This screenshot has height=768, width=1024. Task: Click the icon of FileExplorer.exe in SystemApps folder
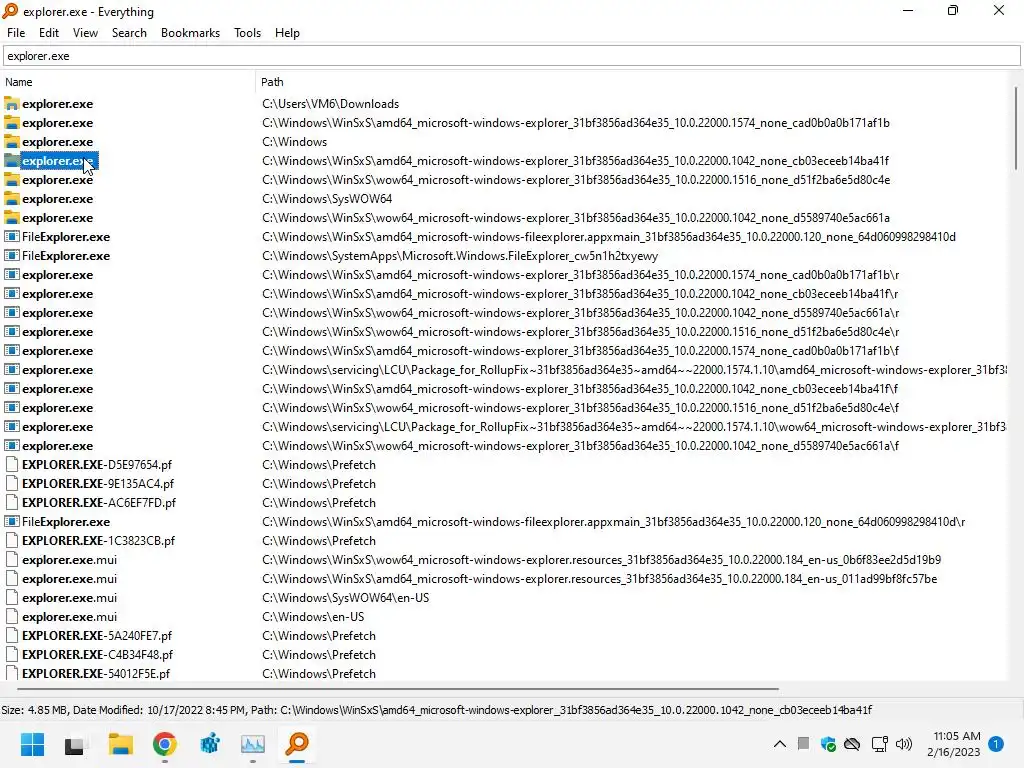pyautogui.click(x=12, y=256)
